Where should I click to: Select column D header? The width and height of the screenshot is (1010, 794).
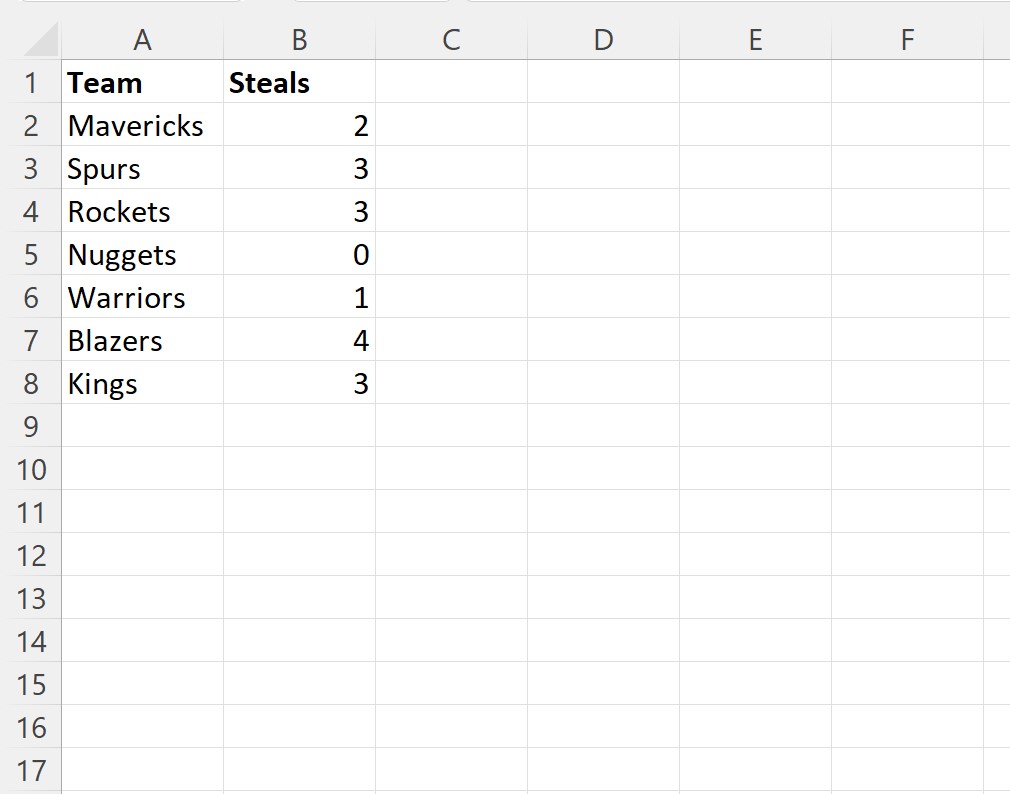(x=604, y=40)
